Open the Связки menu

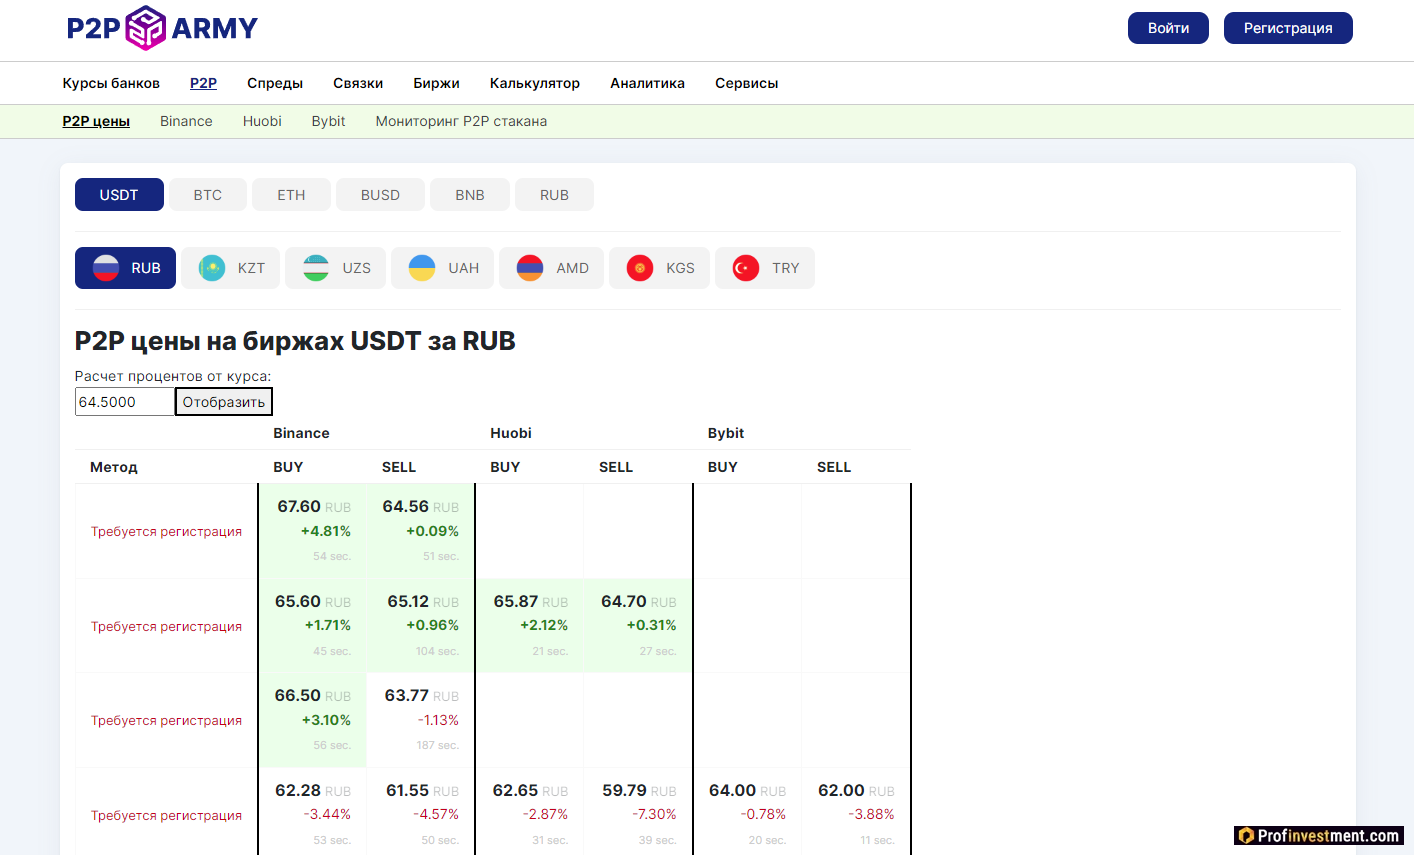pos(358,83)
